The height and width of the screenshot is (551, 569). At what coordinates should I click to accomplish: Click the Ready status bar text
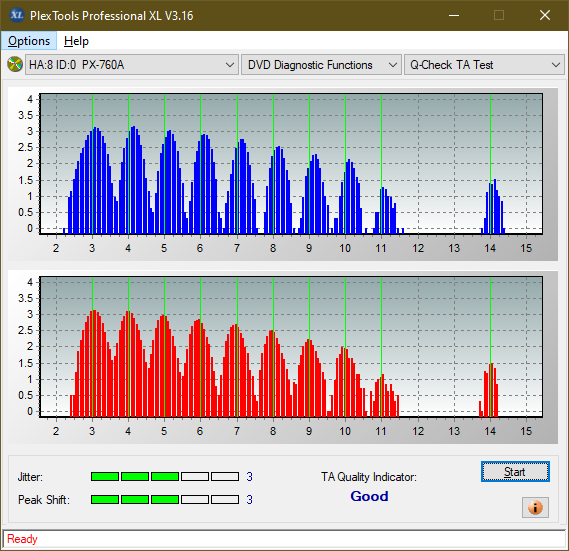(22, 539)
